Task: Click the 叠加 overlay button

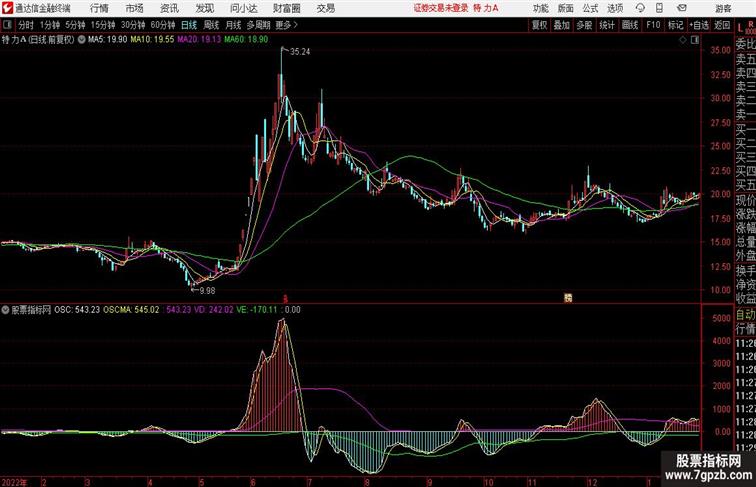Action: (561, 25)
